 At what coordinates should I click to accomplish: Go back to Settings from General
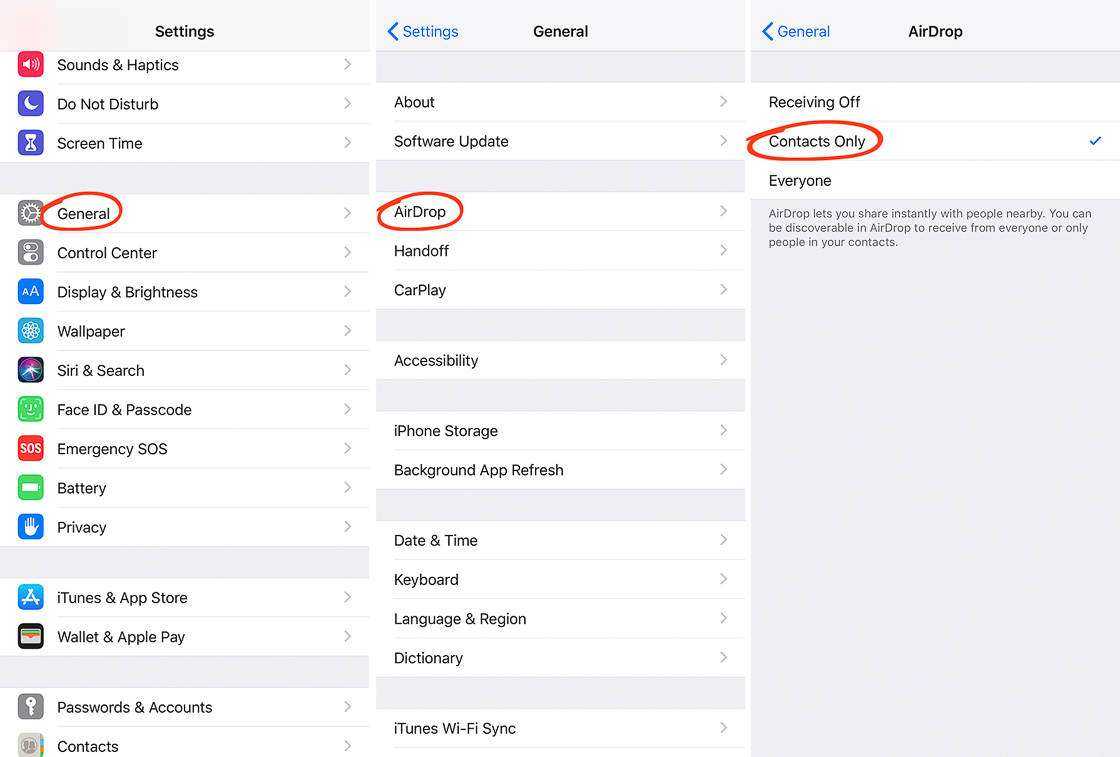pyautogui.click(x=423, y=32)
